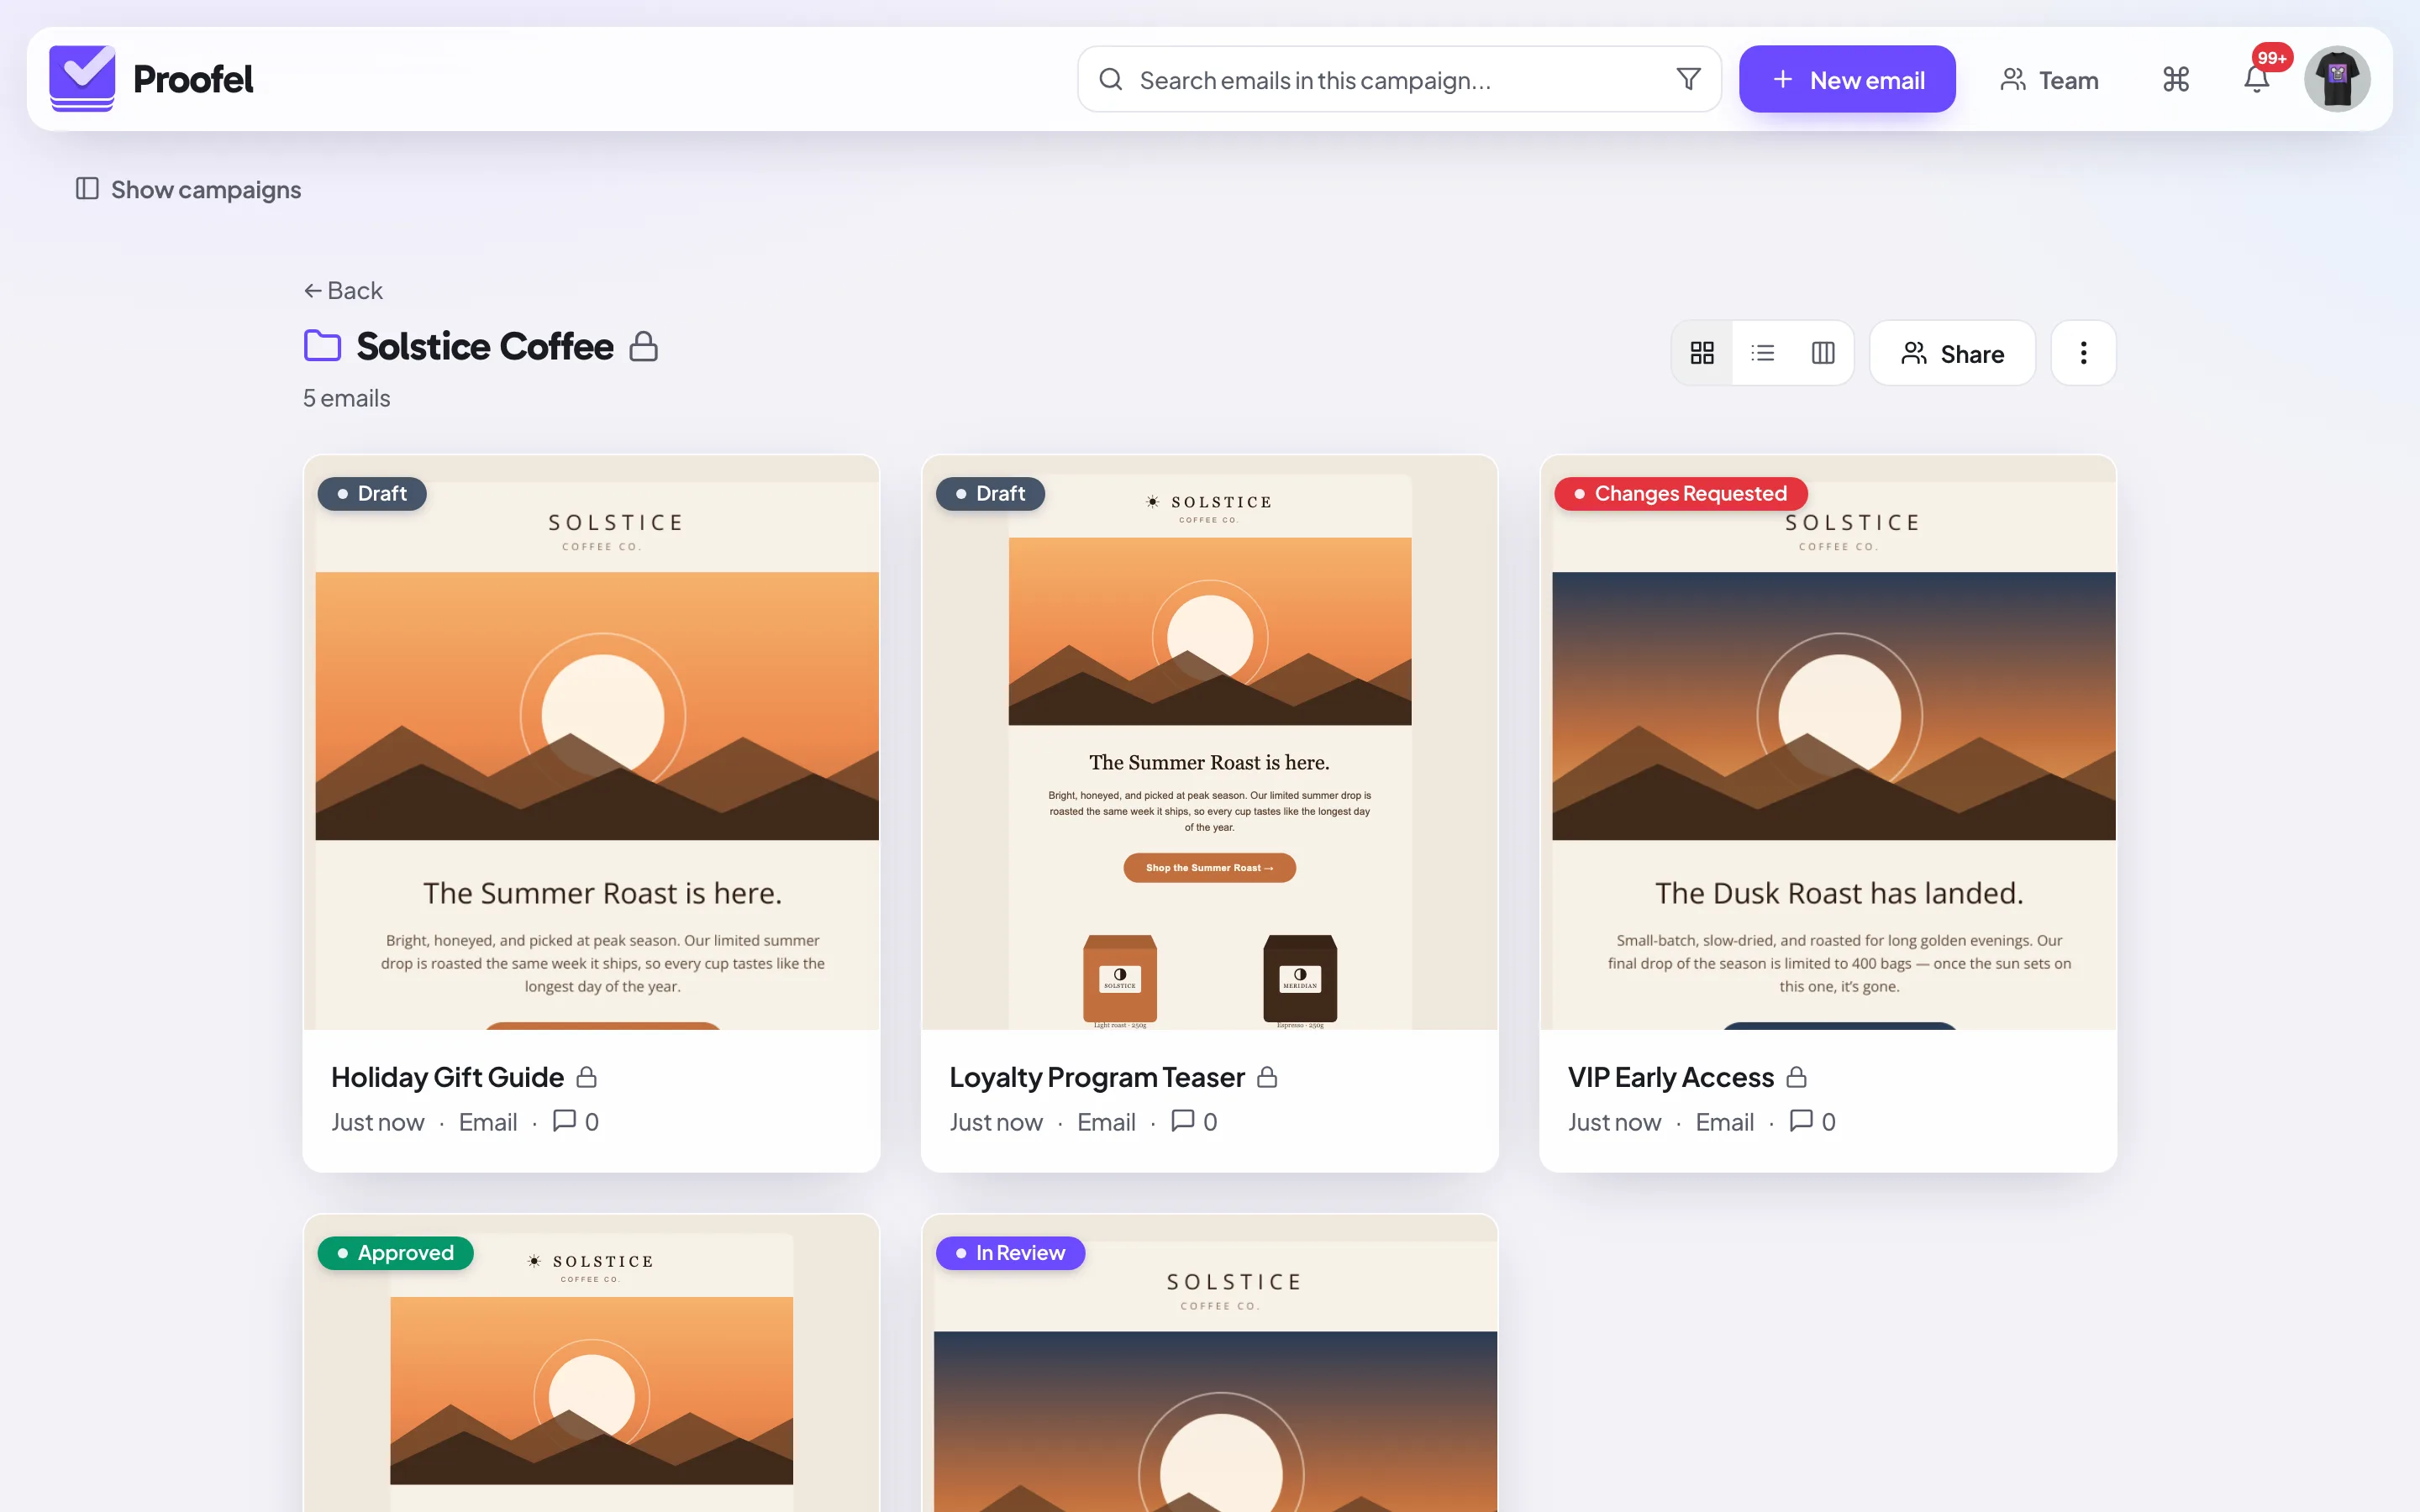Open VIP Early Access email thumbnail
The width and height of the screenshot is (2420, 1512).
[1828, 742]
